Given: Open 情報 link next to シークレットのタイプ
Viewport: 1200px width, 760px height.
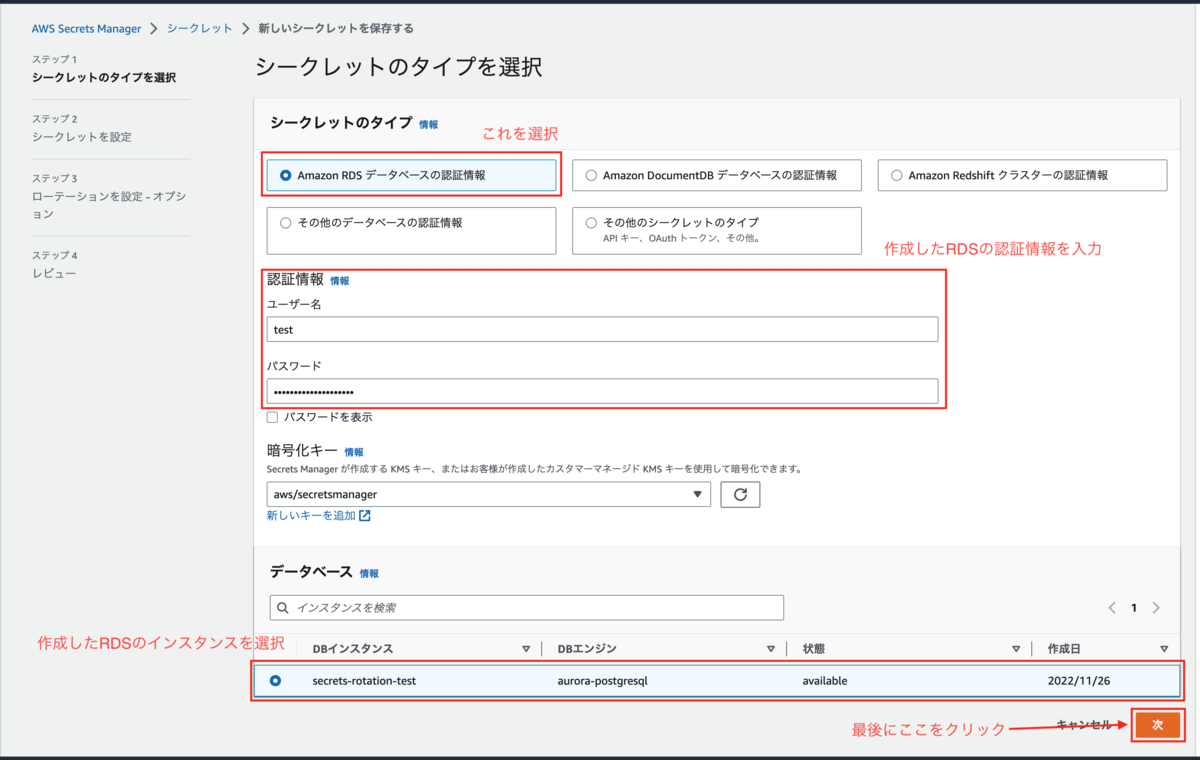Looking at the screenshot, I should [x=428, y=125].
